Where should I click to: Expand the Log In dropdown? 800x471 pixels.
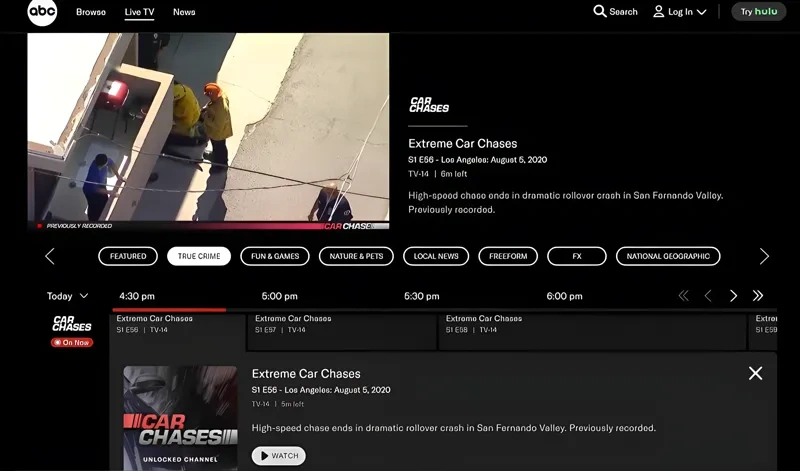click(680, 12)
